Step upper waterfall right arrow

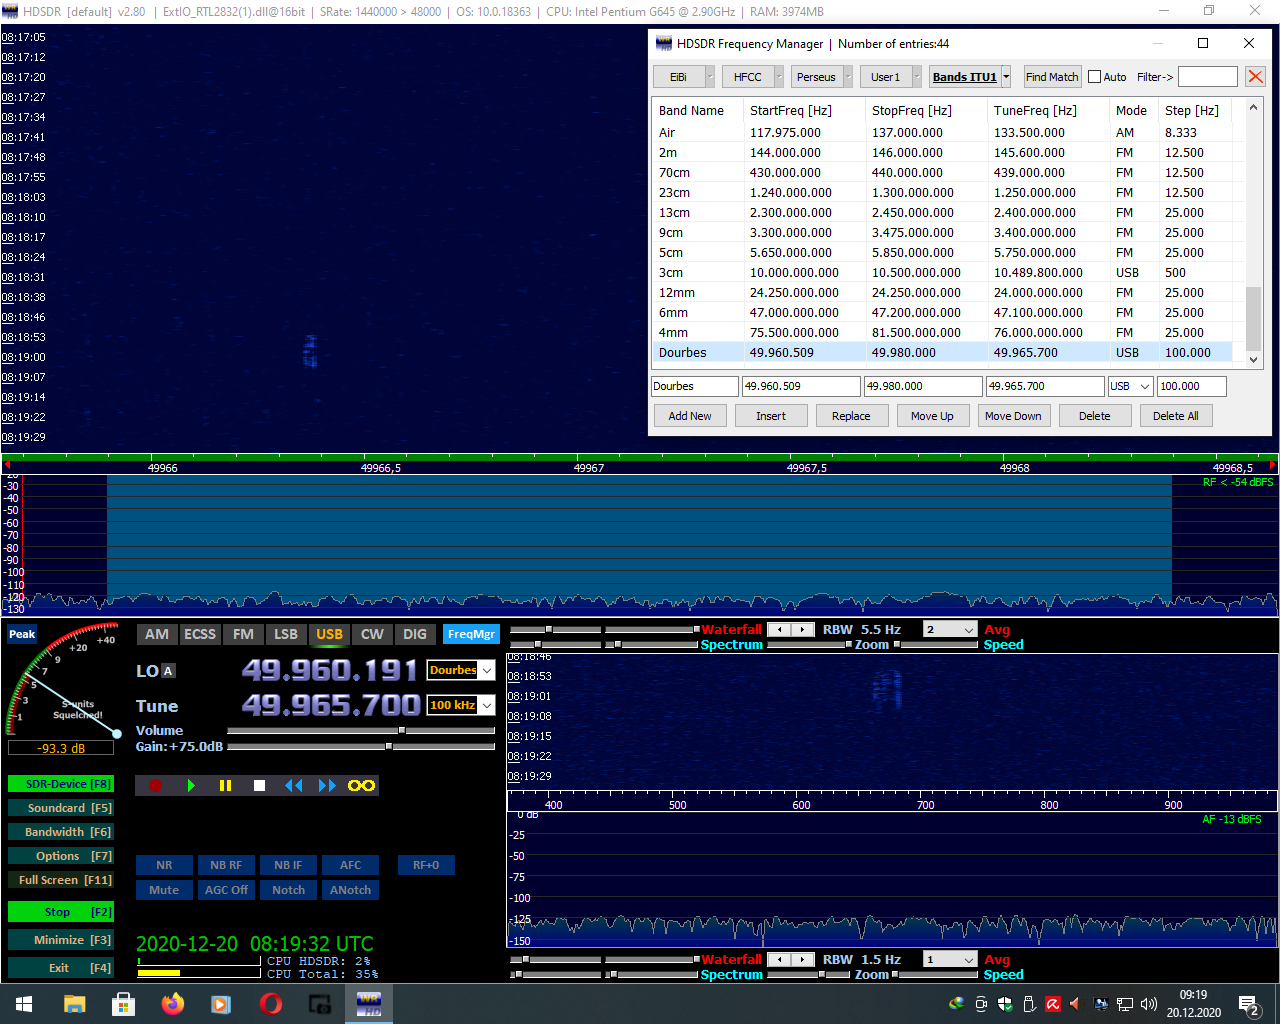(804, 630)
